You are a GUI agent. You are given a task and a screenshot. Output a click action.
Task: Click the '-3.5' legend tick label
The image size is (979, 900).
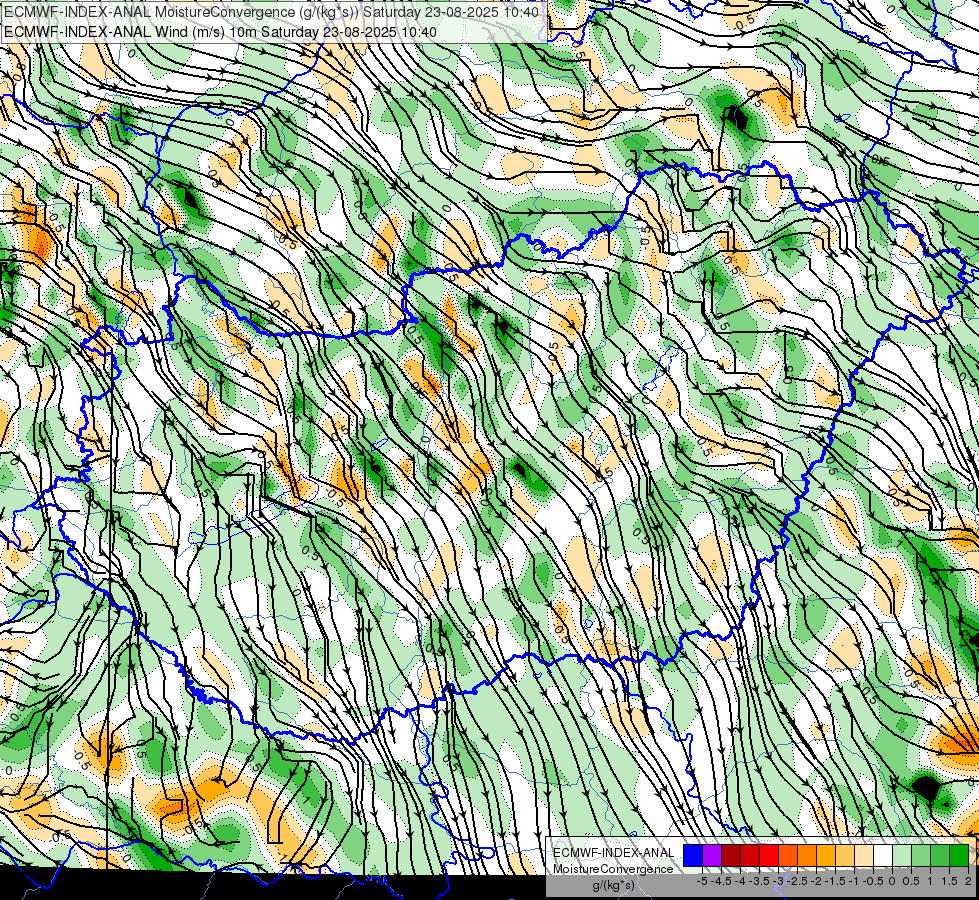[759, 881]
